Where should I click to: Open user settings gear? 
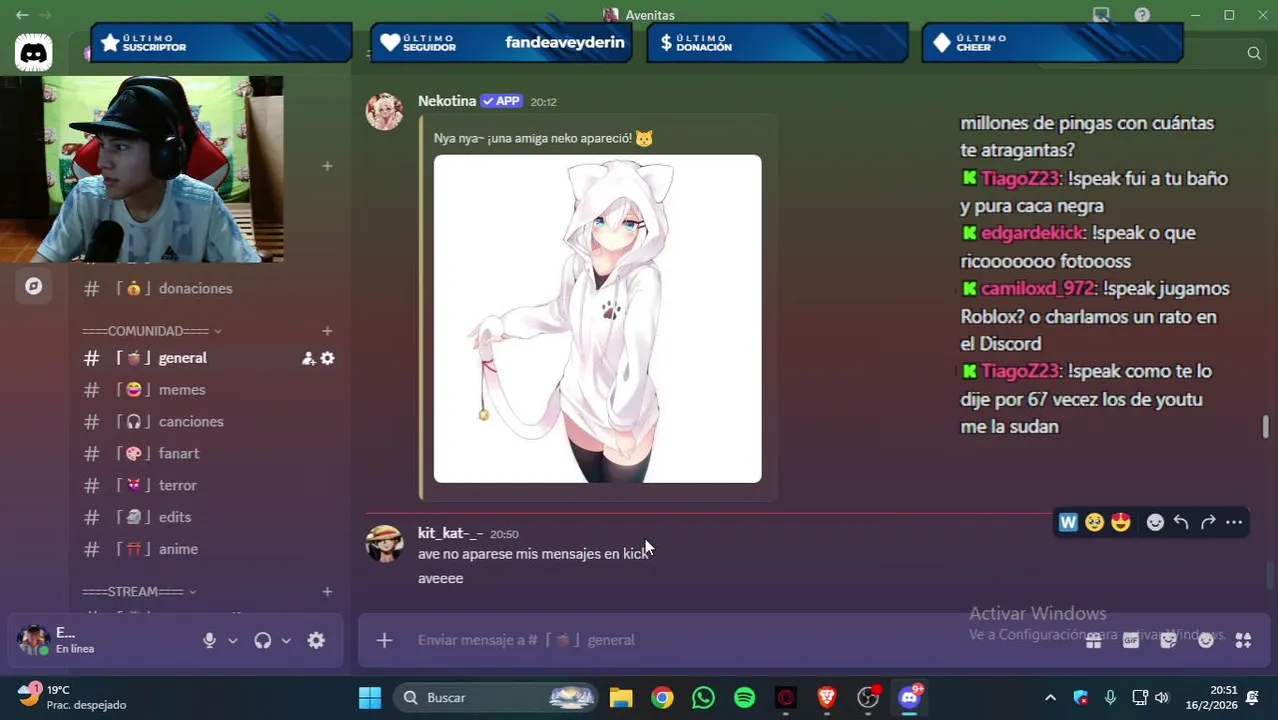(316, 641)
